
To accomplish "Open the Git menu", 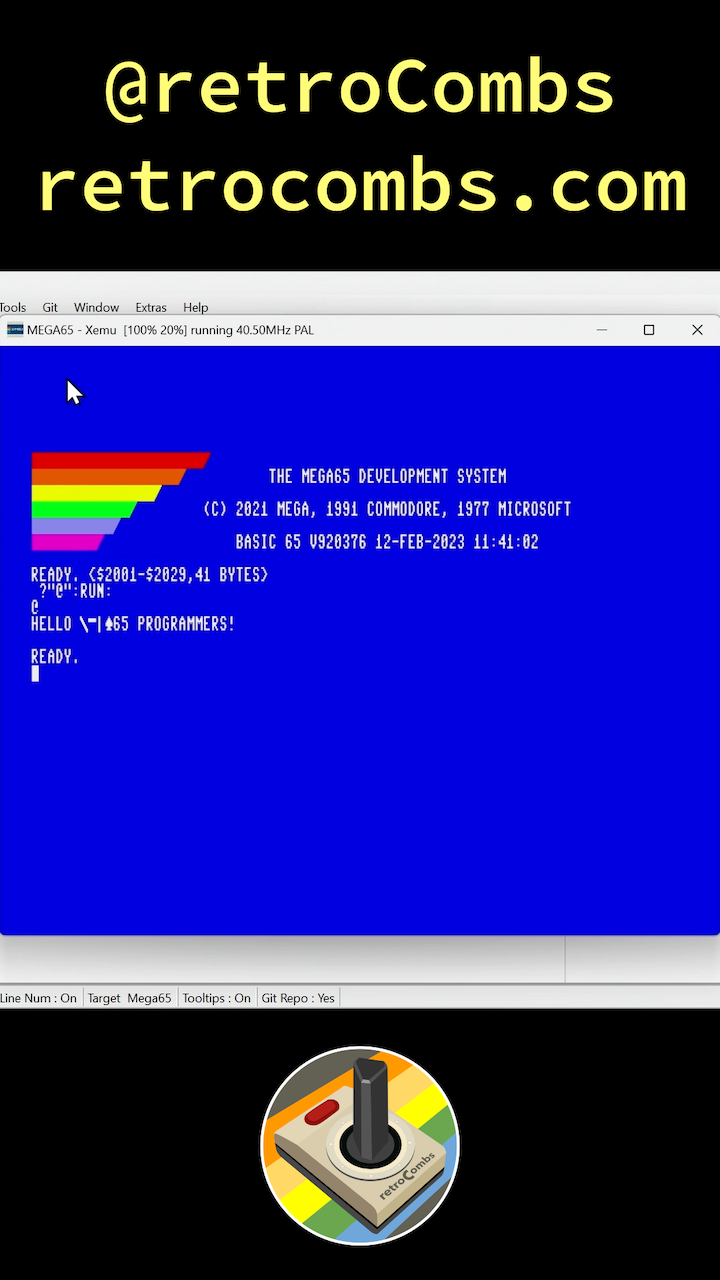I will tap(50, 307).
